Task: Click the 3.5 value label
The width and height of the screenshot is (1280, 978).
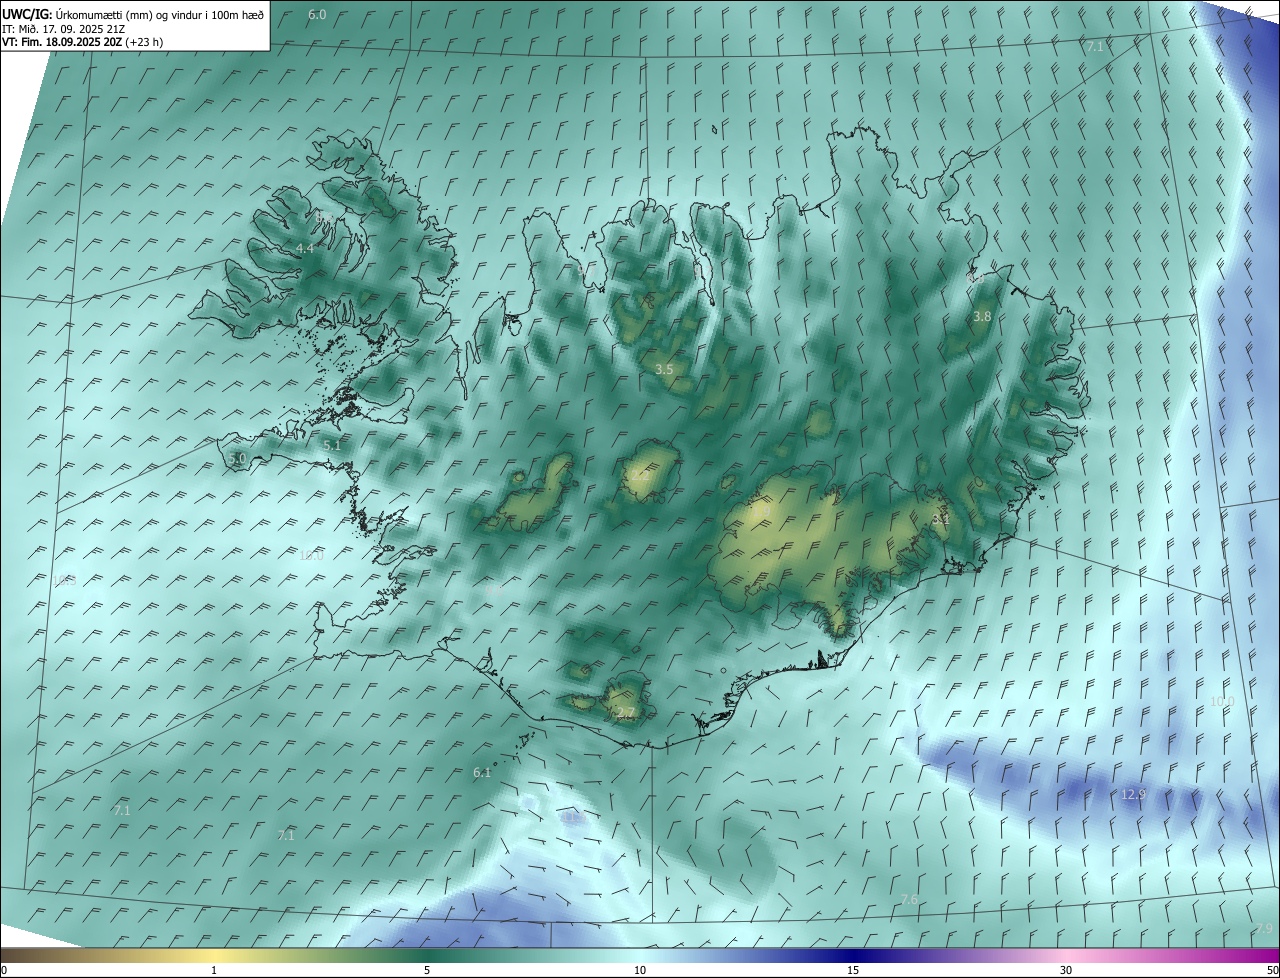Action: 664,370
